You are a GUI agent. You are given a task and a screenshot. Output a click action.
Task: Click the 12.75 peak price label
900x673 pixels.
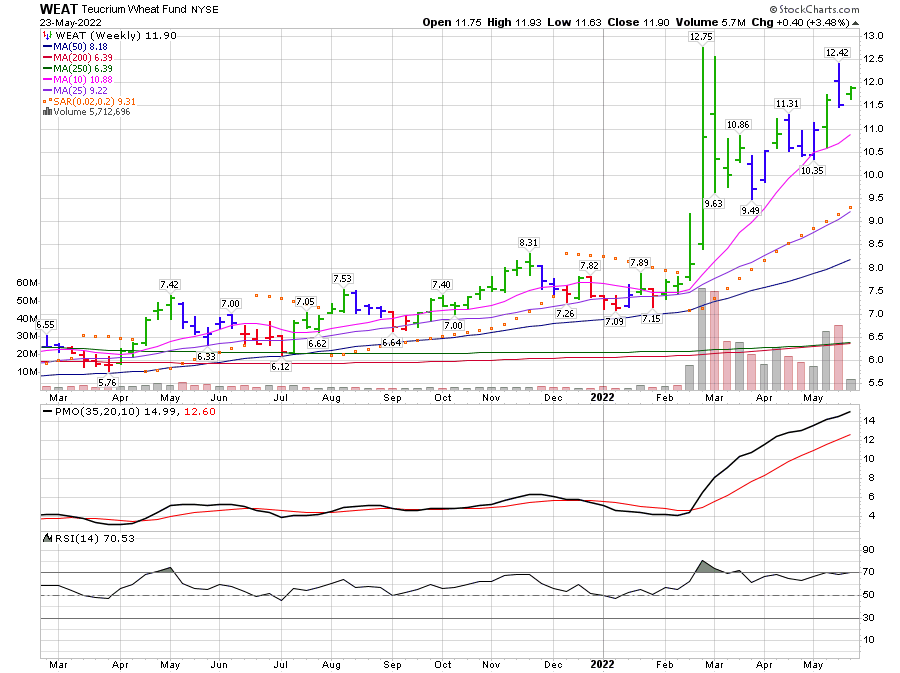pyautogui.click(x=701, y=37)
